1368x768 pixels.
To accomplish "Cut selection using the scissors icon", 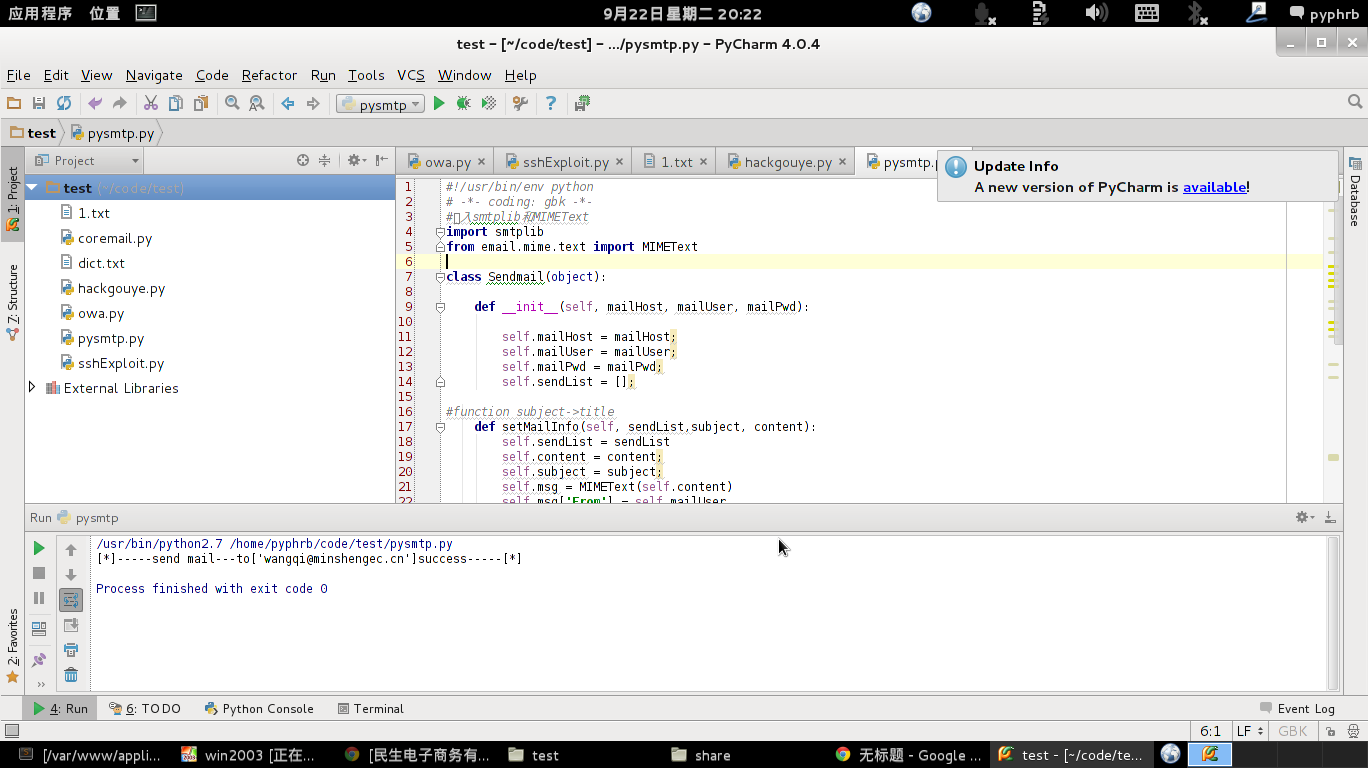I will click(151, 103).
